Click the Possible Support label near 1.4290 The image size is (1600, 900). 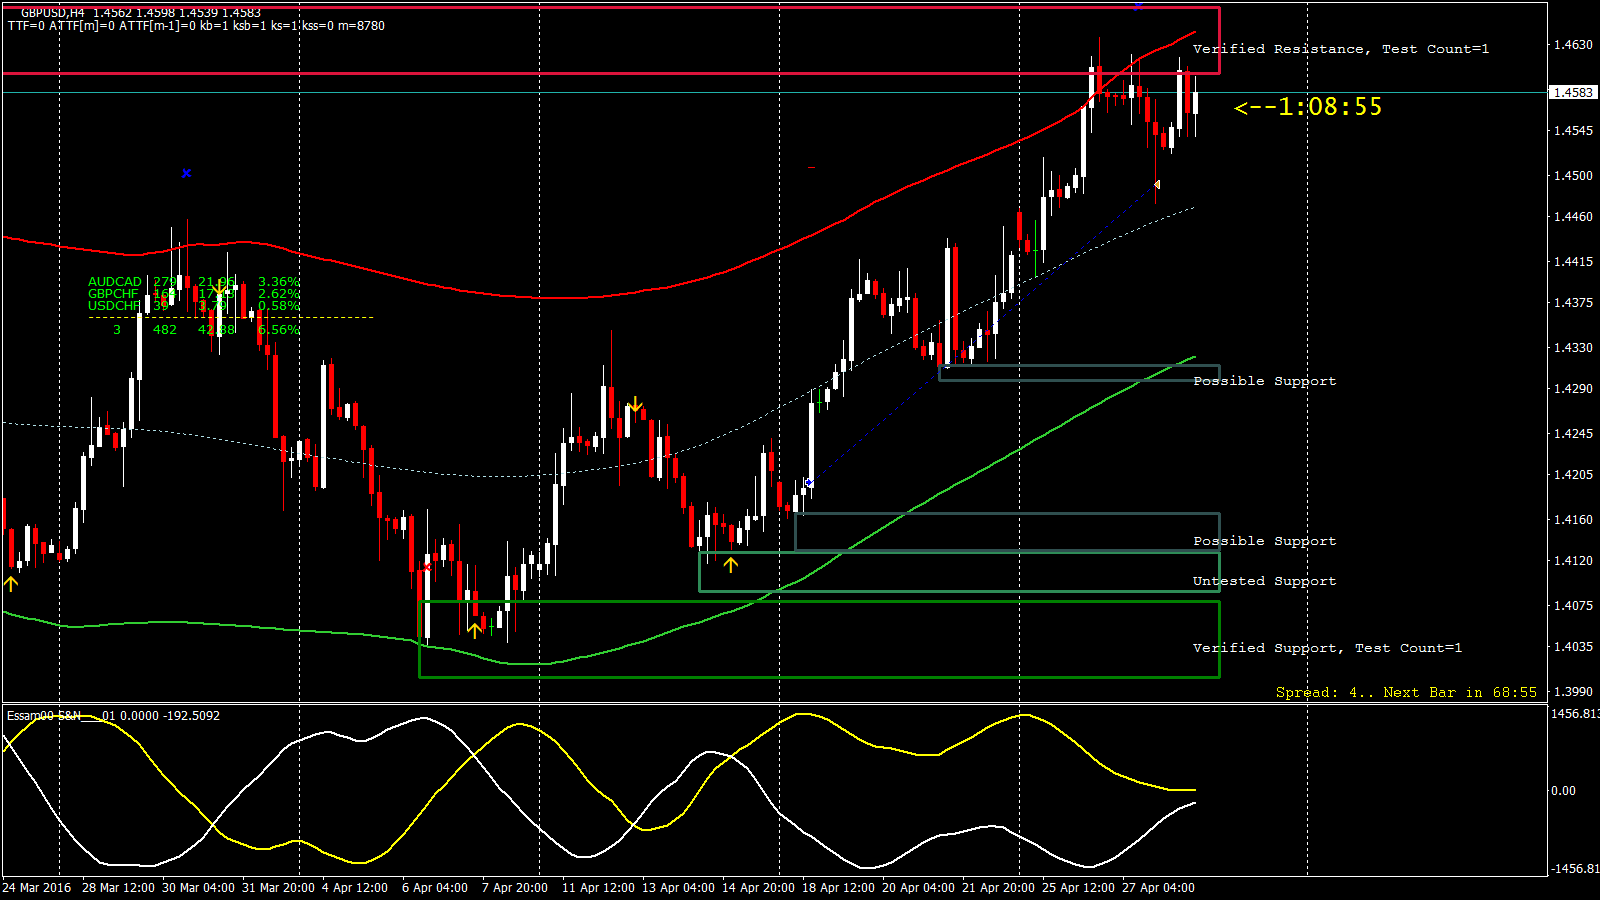click(x=1264, y=381)
